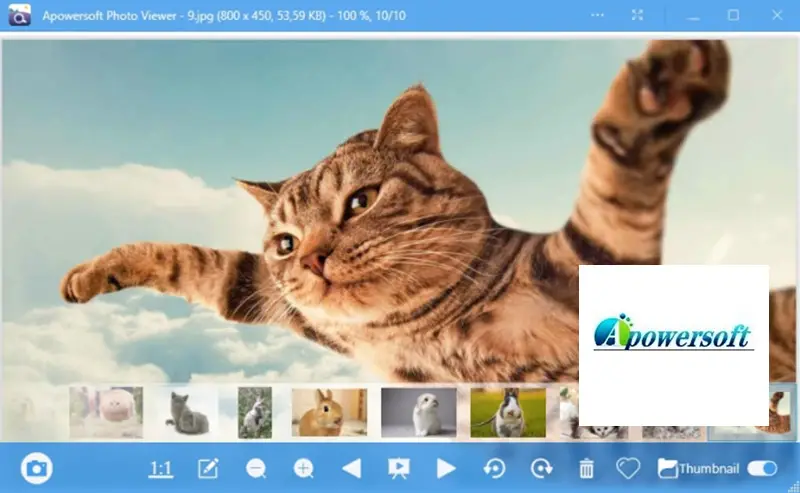Maximize the Photo Viewer window

pyautogui.click(x=733, y=15)
